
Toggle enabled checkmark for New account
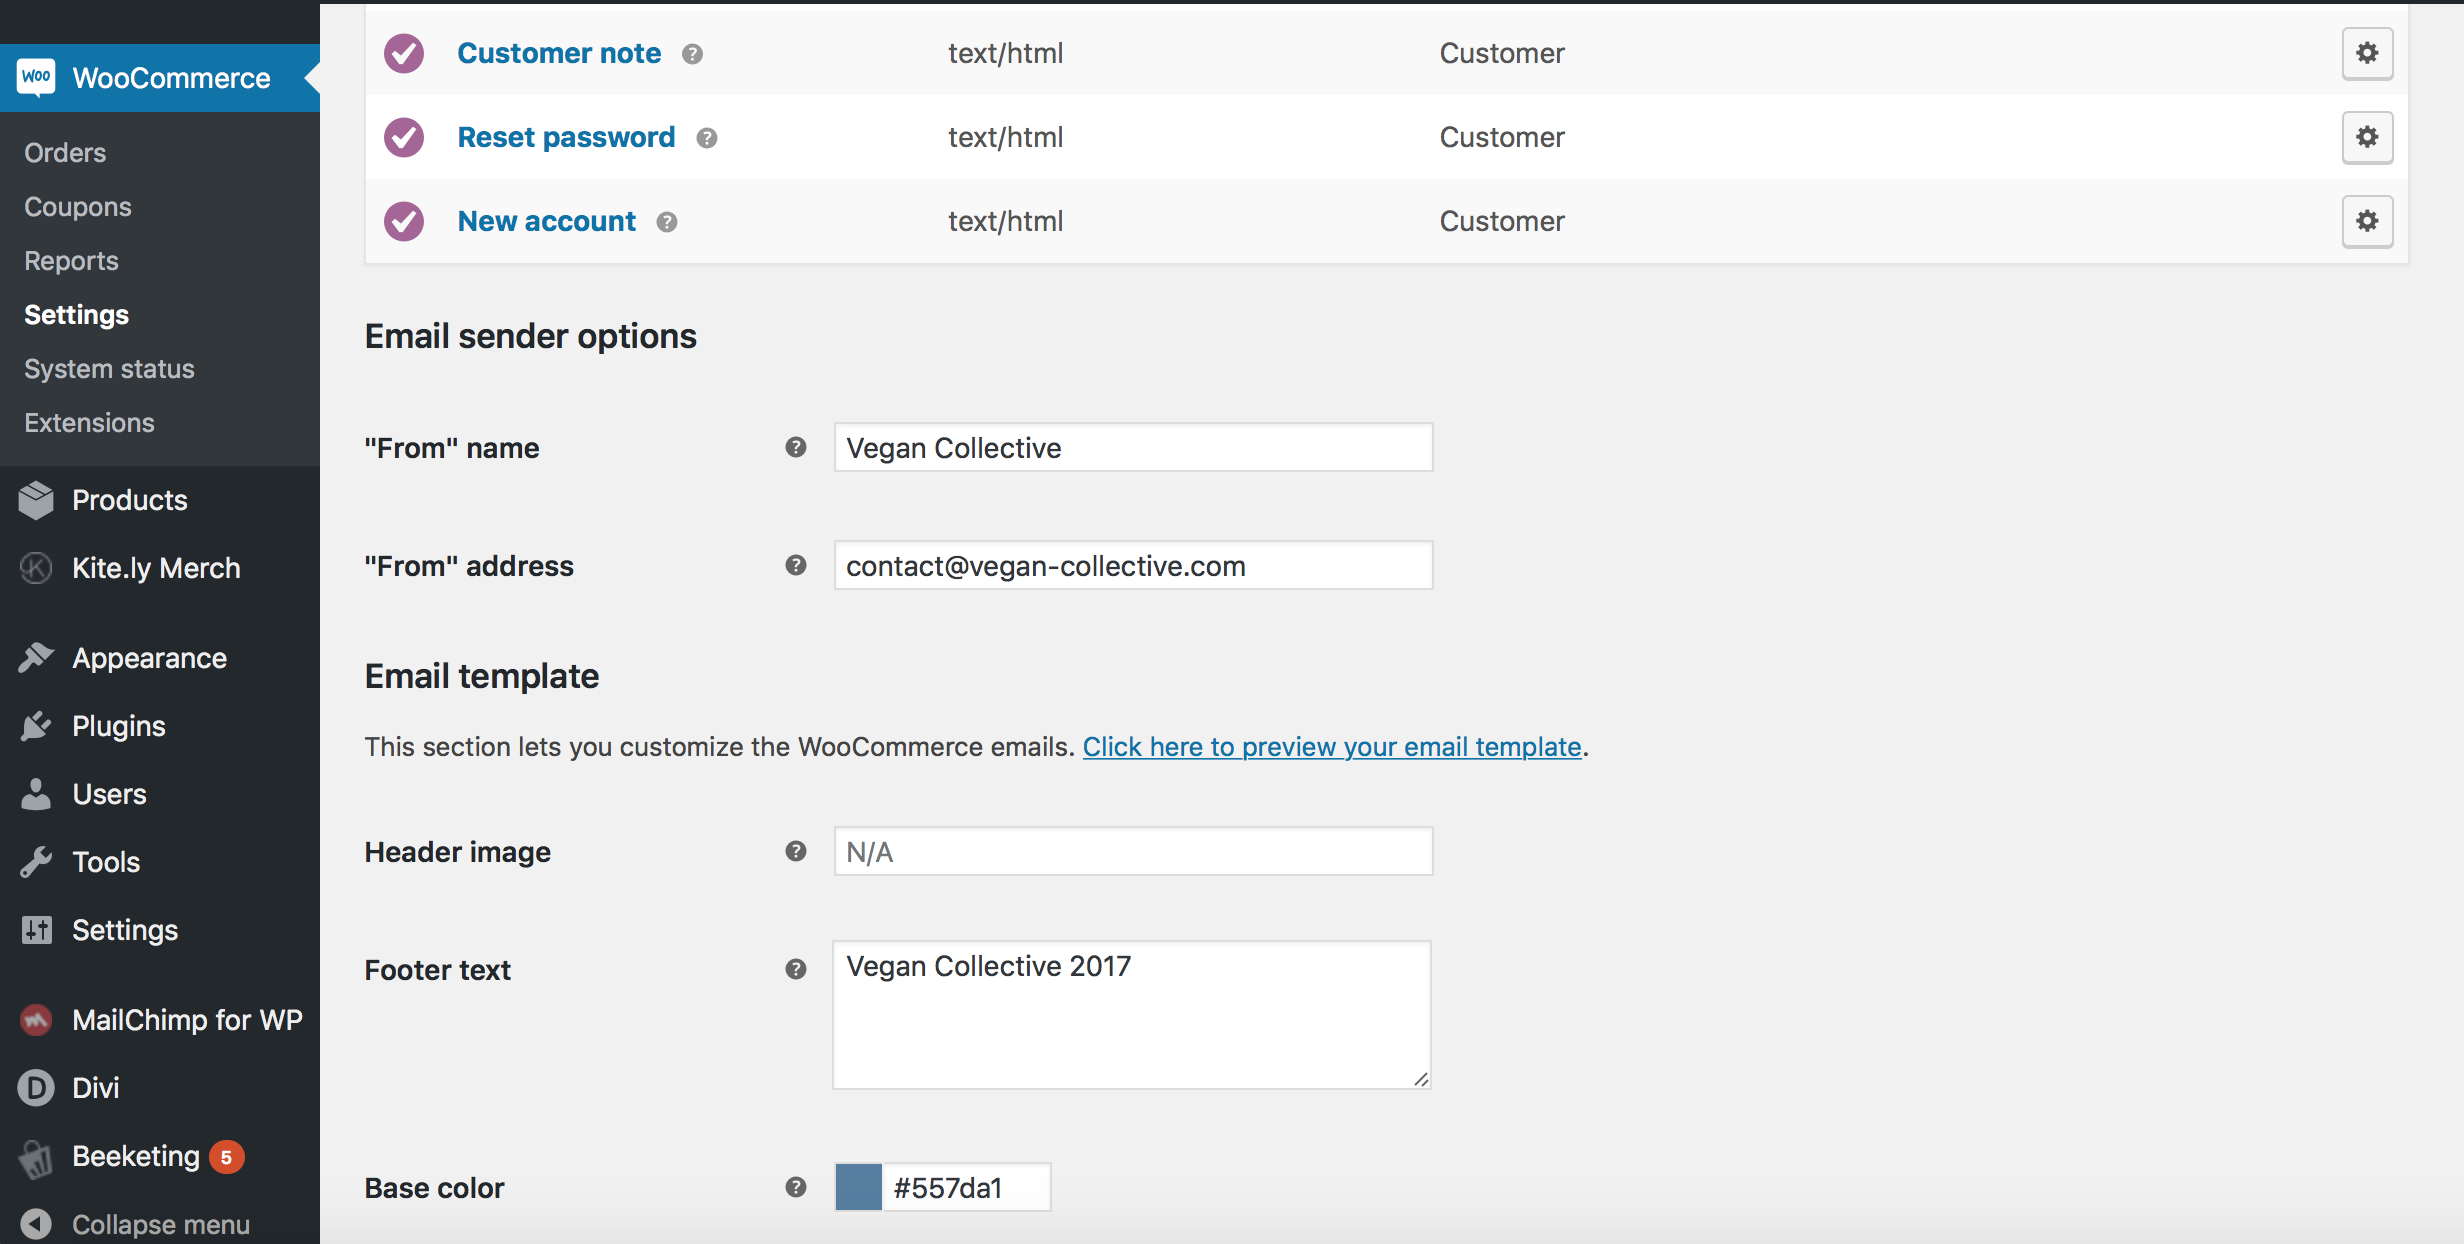pyautogui.click(x=404, y=221)
